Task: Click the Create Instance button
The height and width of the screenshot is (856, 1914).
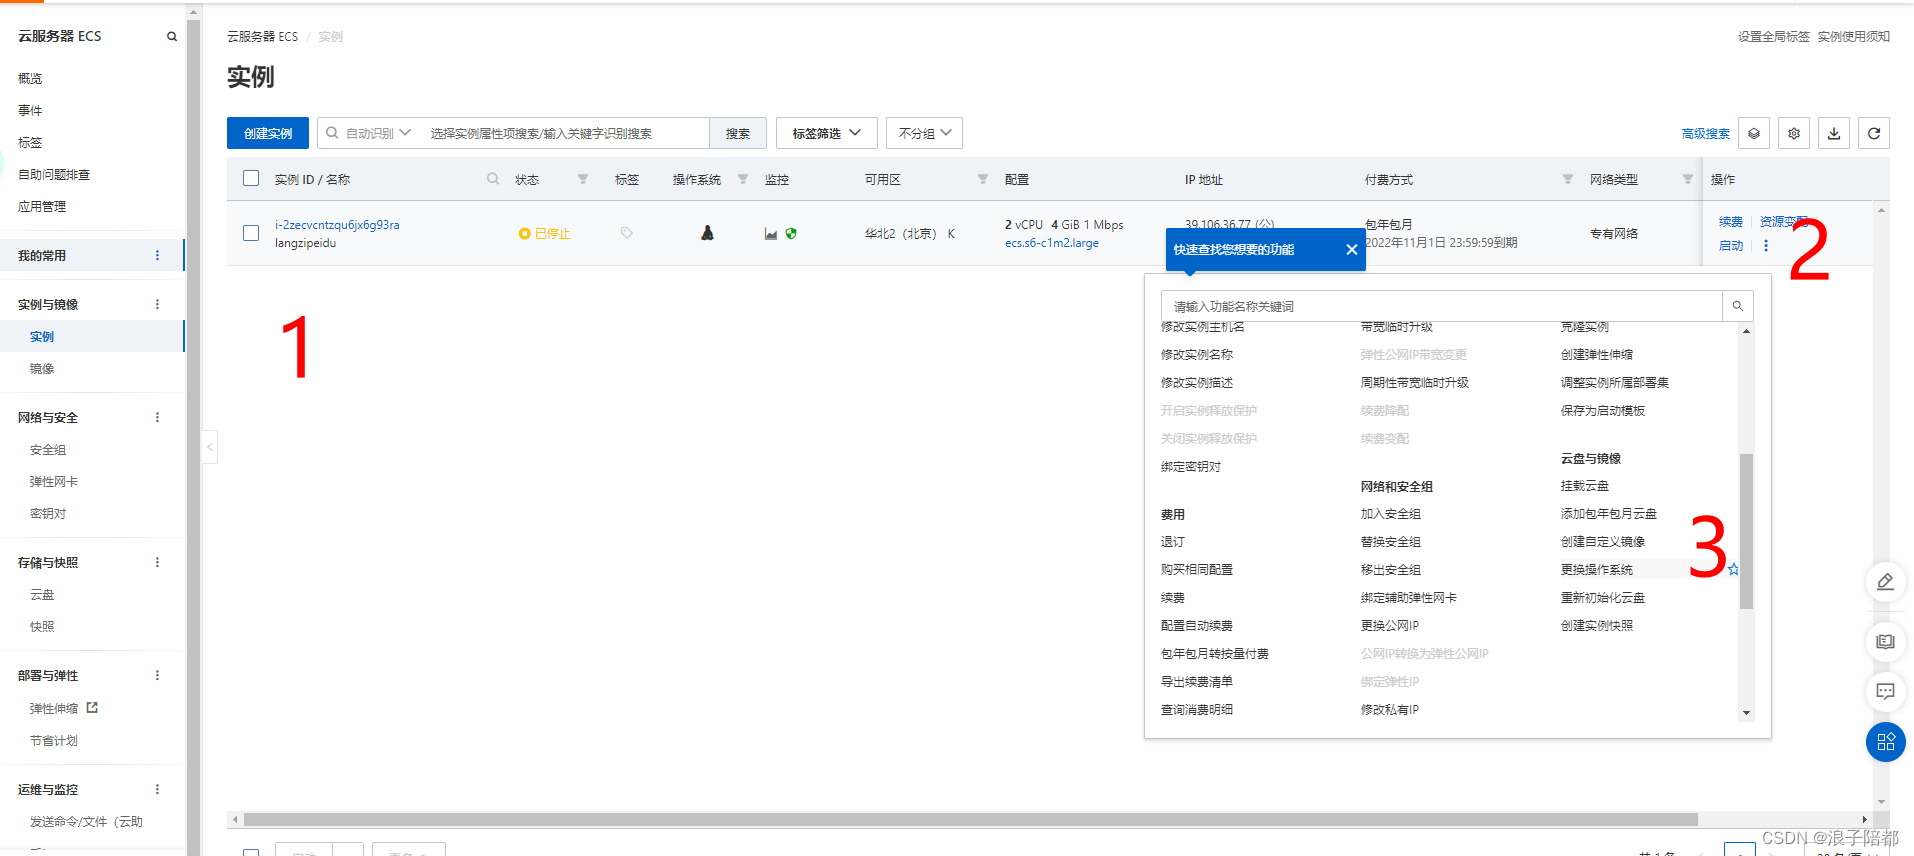Action: (268, 133)
